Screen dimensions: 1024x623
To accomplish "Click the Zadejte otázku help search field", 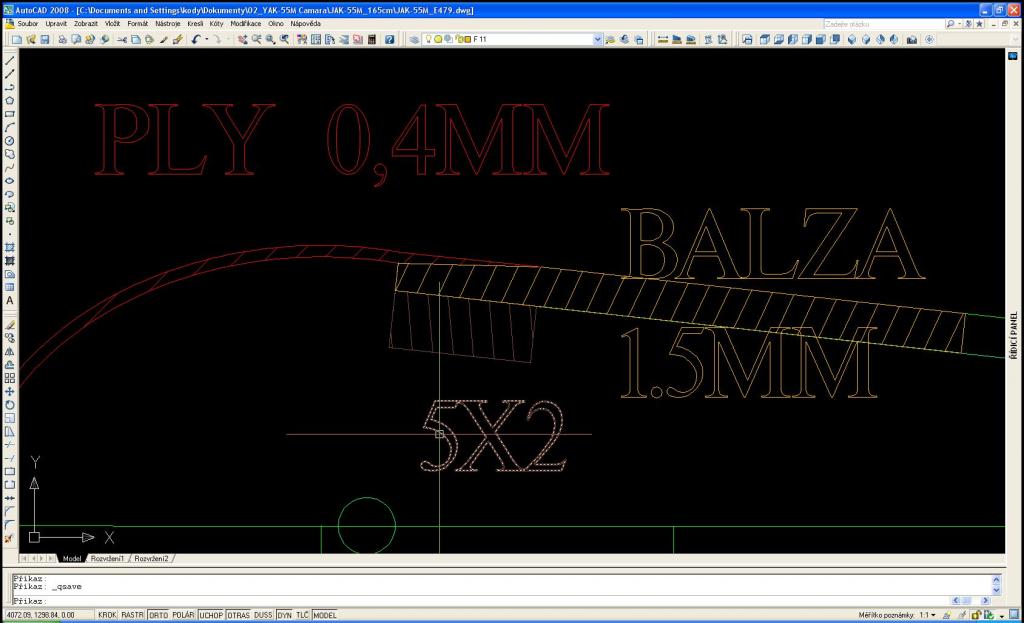I will pyautogui.click(x=880, y=23).
